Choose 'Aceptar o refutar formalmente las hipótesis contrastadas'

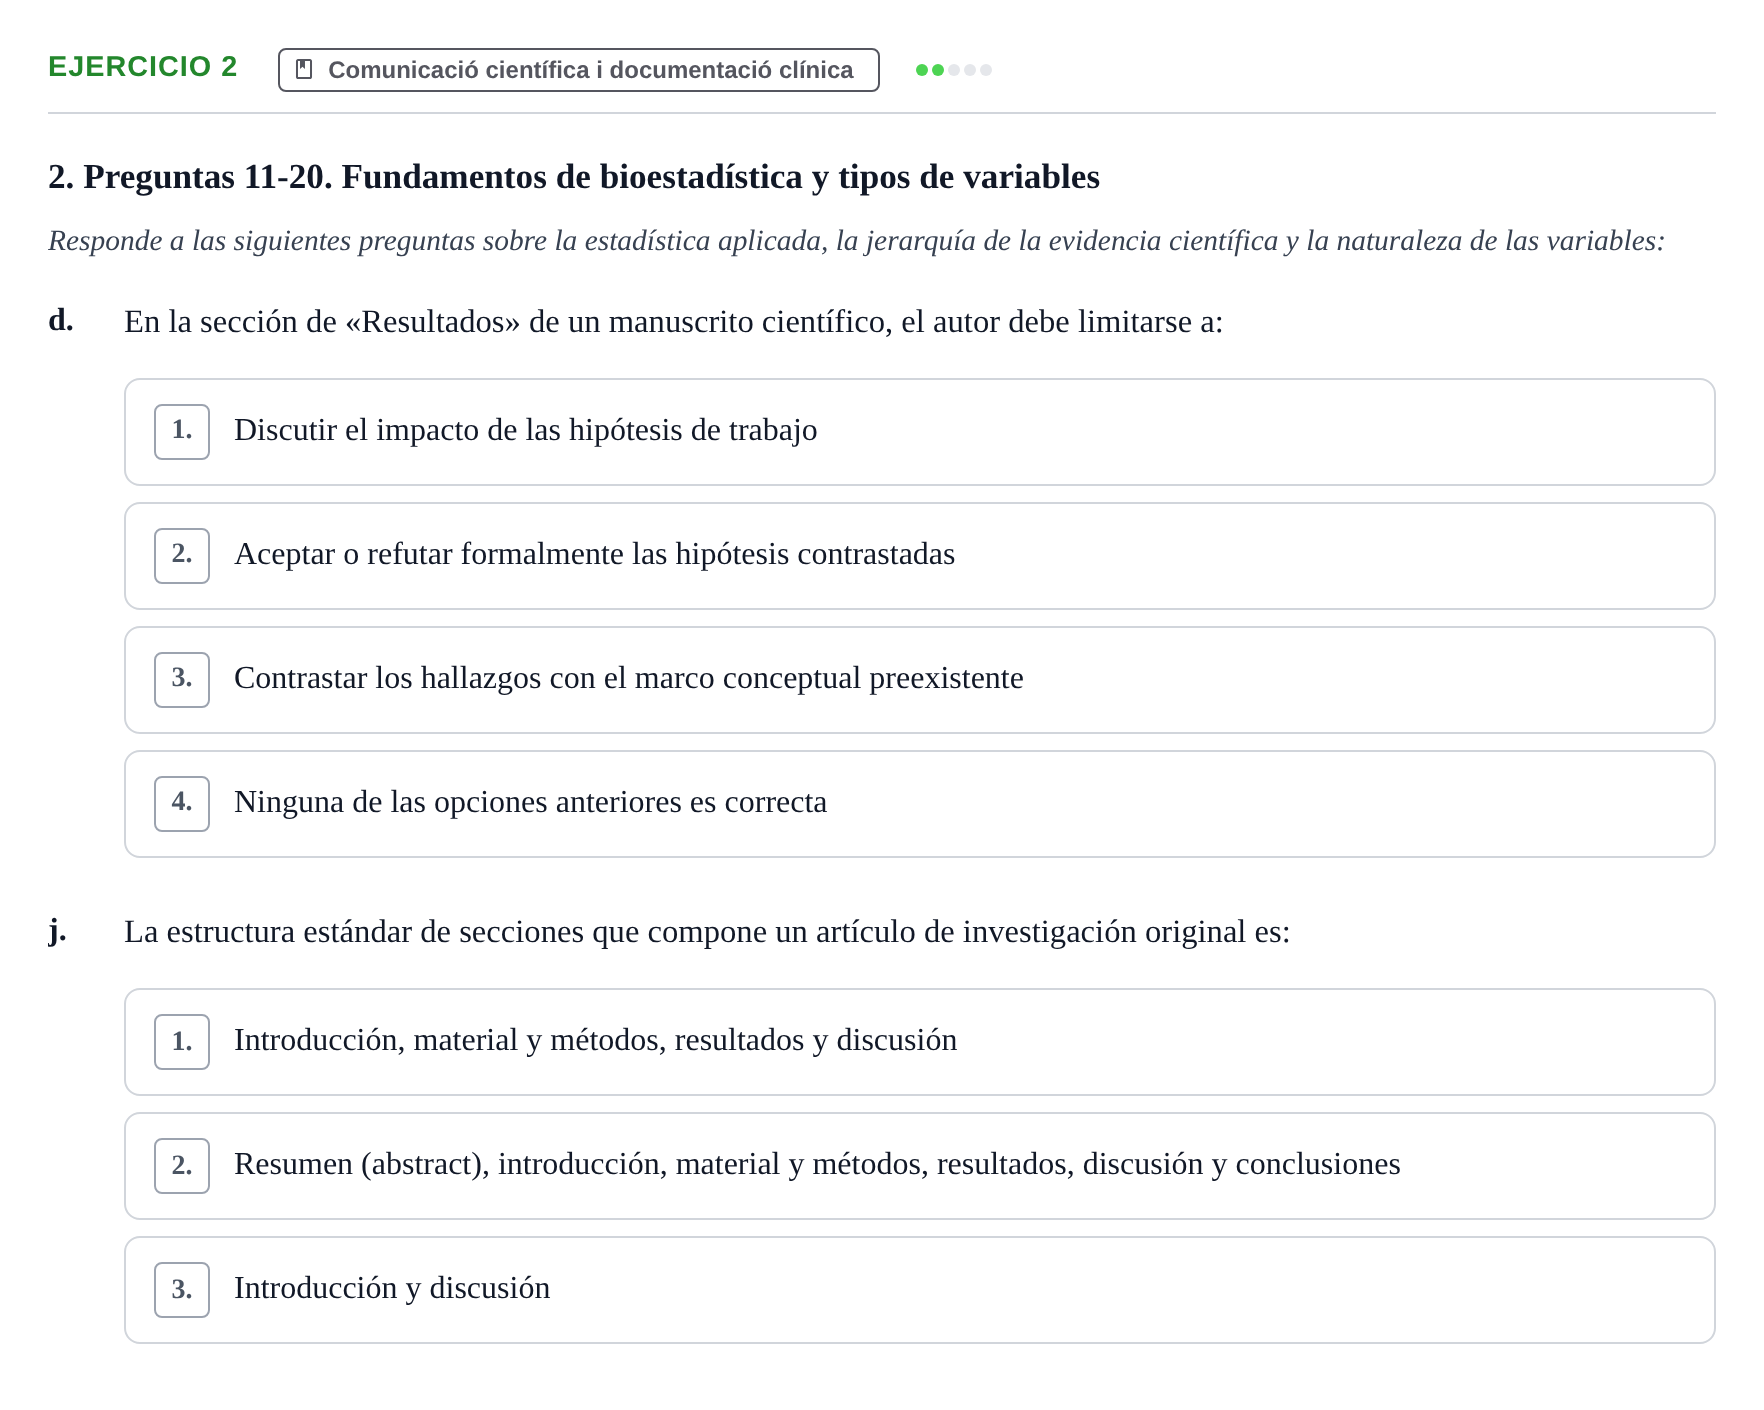coord(919,556)
